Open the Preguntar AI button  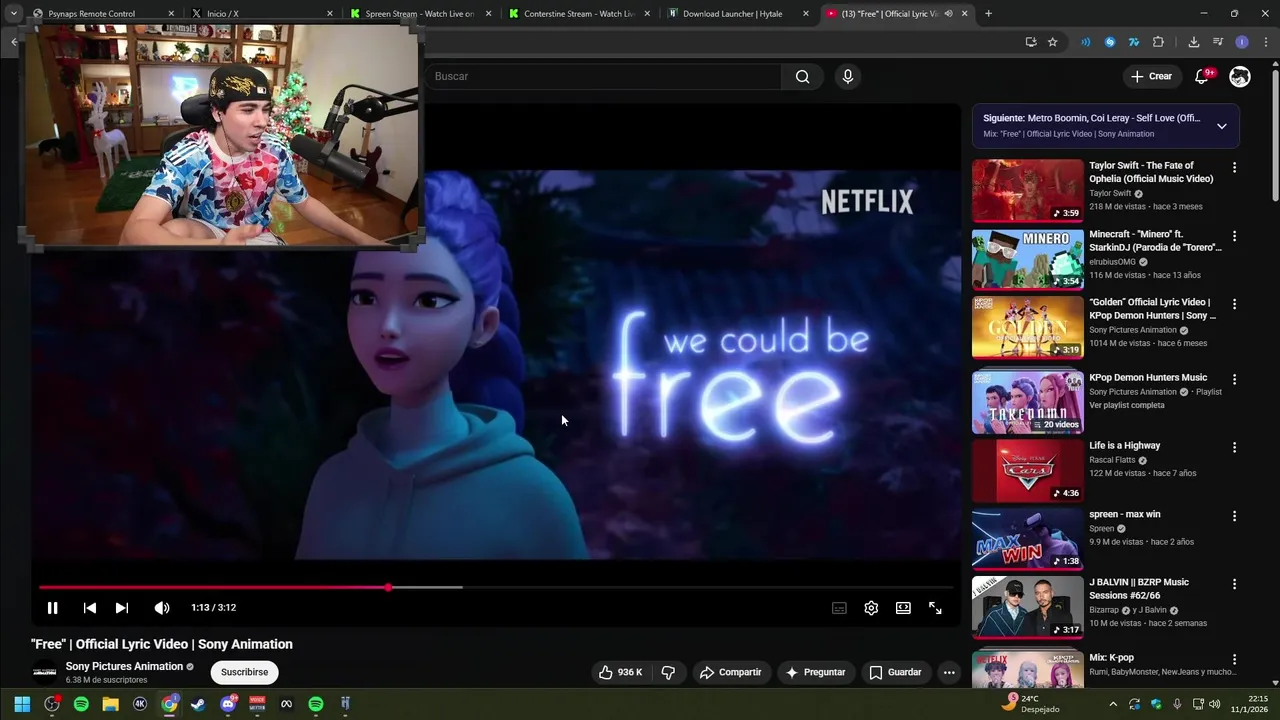coord(816,672)
